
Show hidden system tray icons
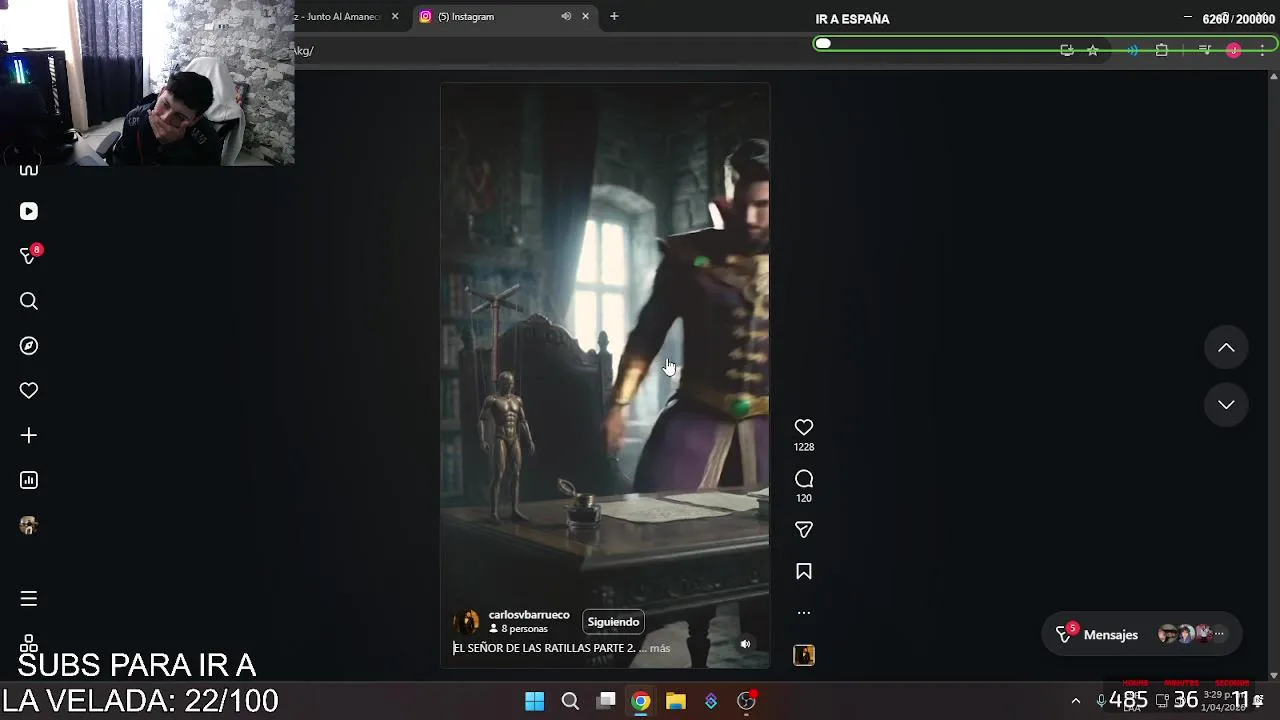click(1076, 701)
